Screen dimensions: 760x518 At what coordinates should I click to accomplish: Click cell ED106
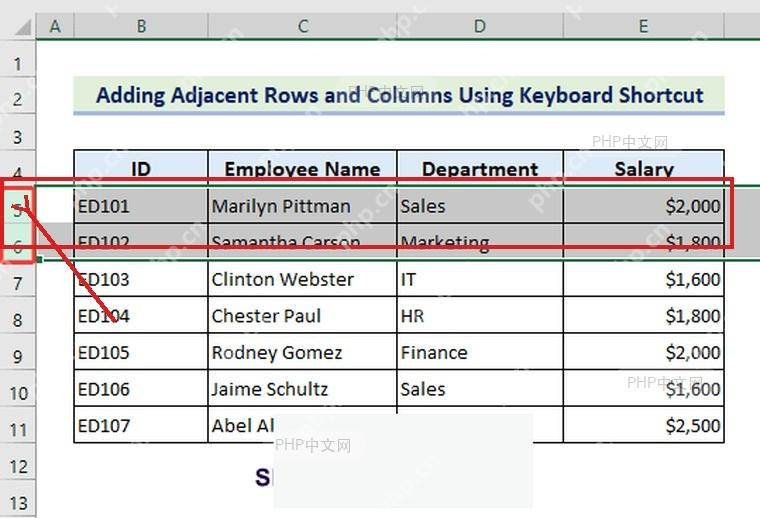point(141,389)
